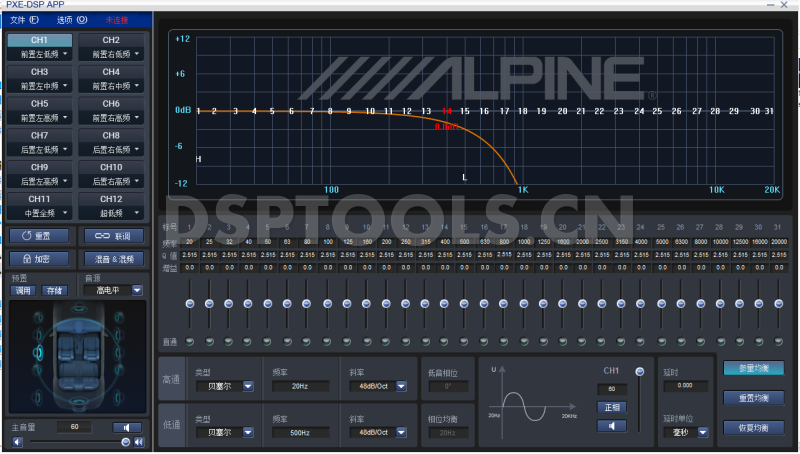Viewport: 800px width, 454px height.
Task: Click the 联调 link channels button
Action: [113, 236]
